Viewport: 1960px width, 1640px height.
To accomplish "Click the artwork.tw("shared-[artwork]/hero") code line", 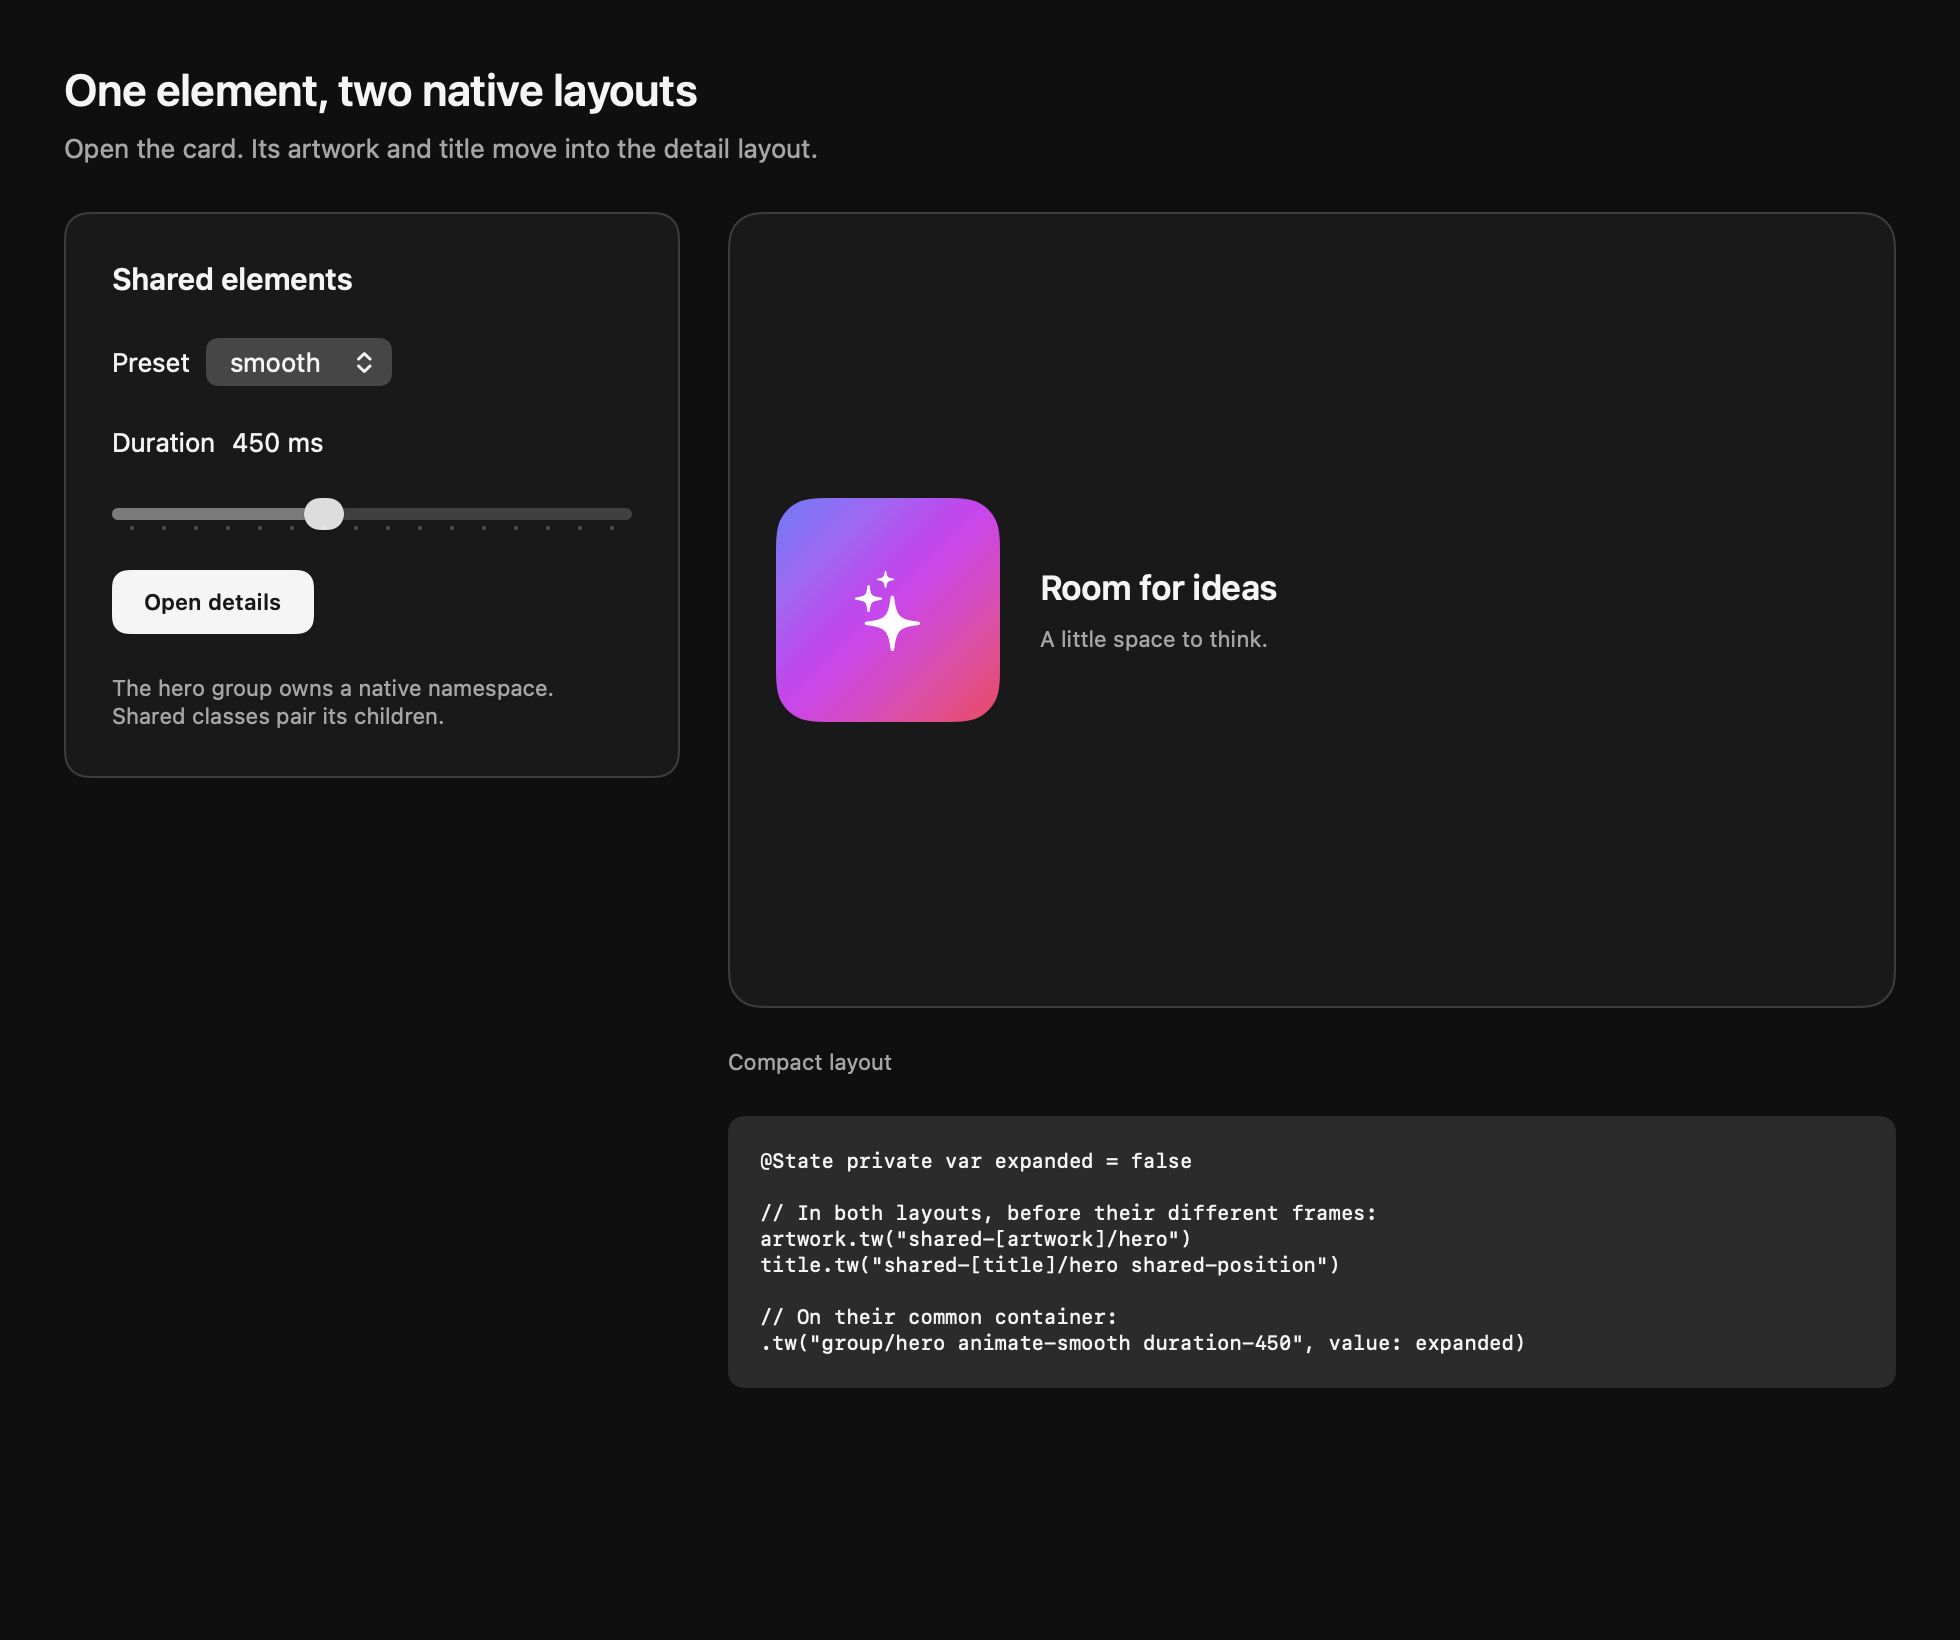I will coord(976,1239).
